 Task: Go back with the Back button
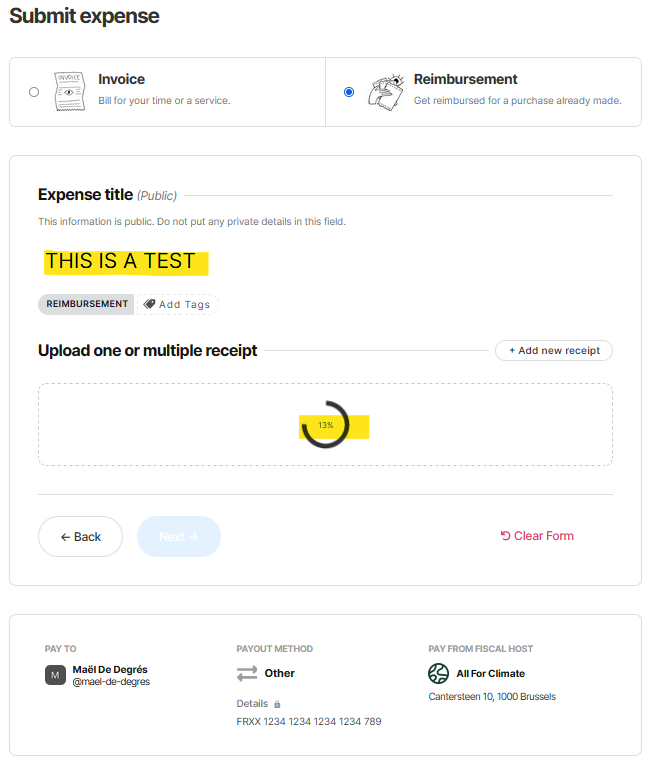click(x=80, y=537)
